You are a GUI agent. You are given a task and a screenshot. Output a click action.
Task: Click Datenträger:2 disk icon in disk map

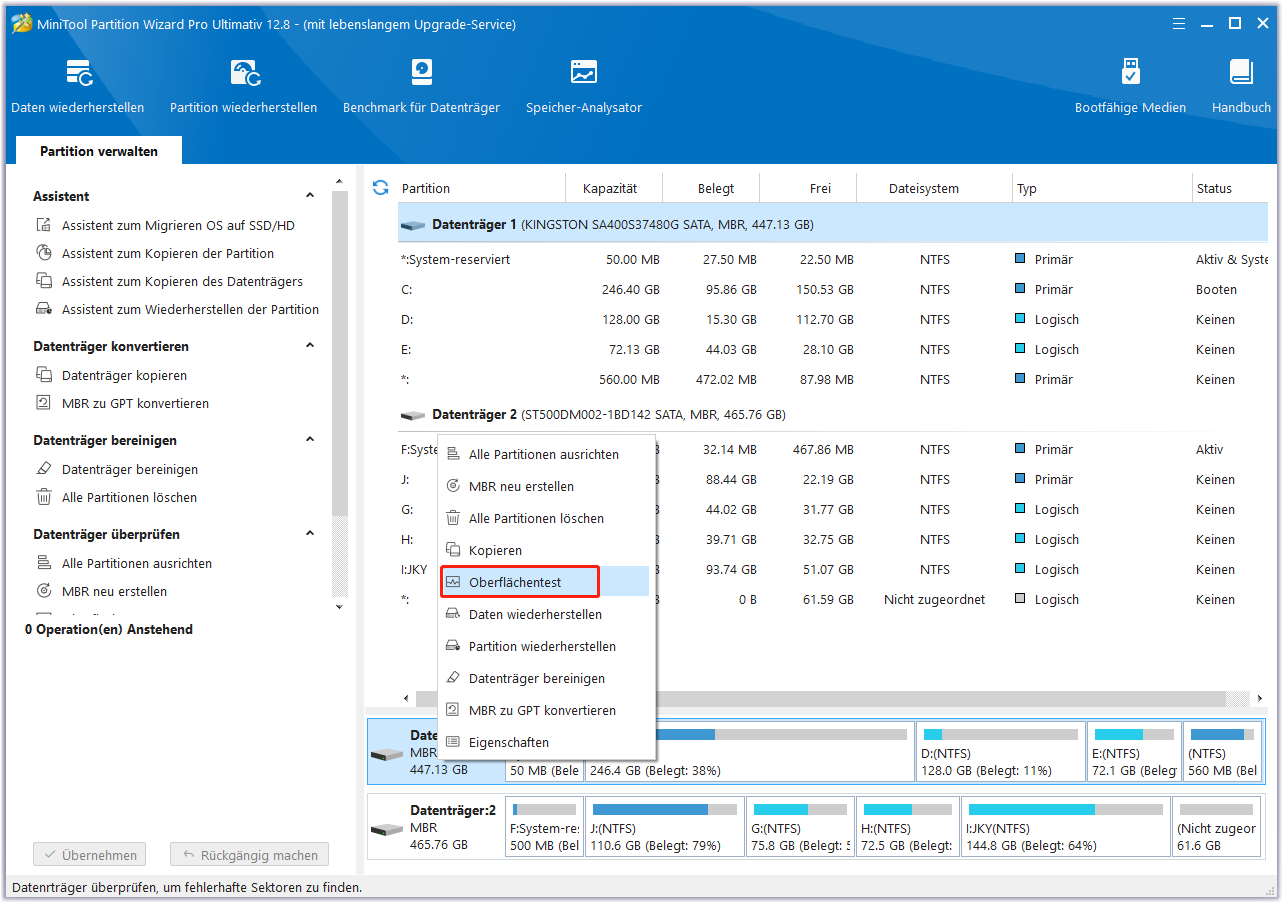(x=386, y=830)
